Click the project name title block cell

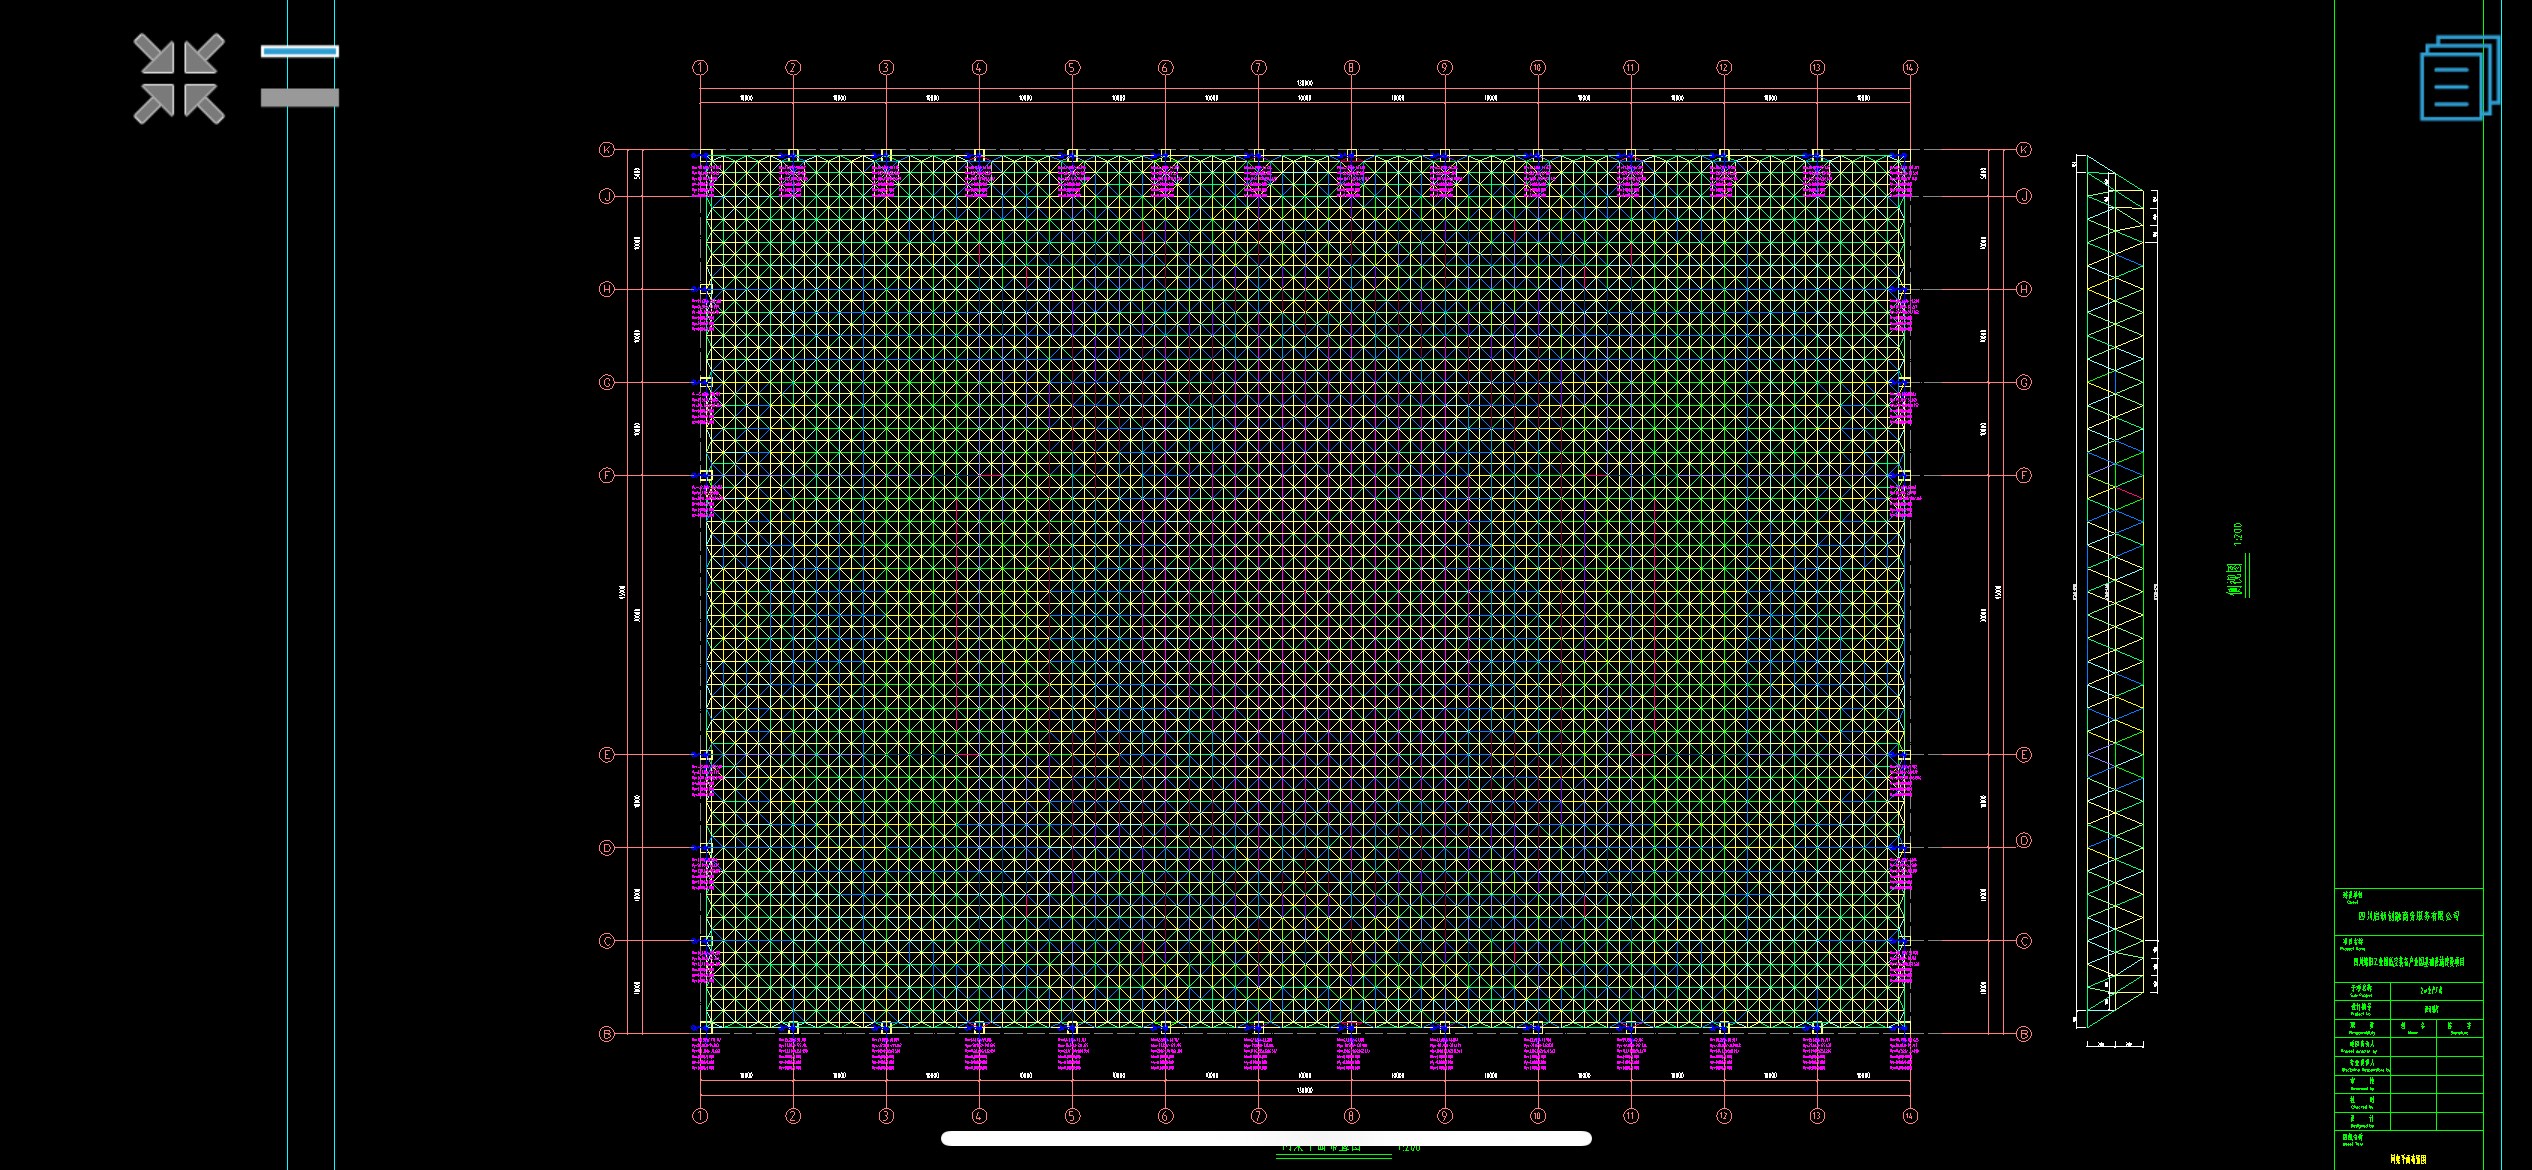coord(2408,962)
